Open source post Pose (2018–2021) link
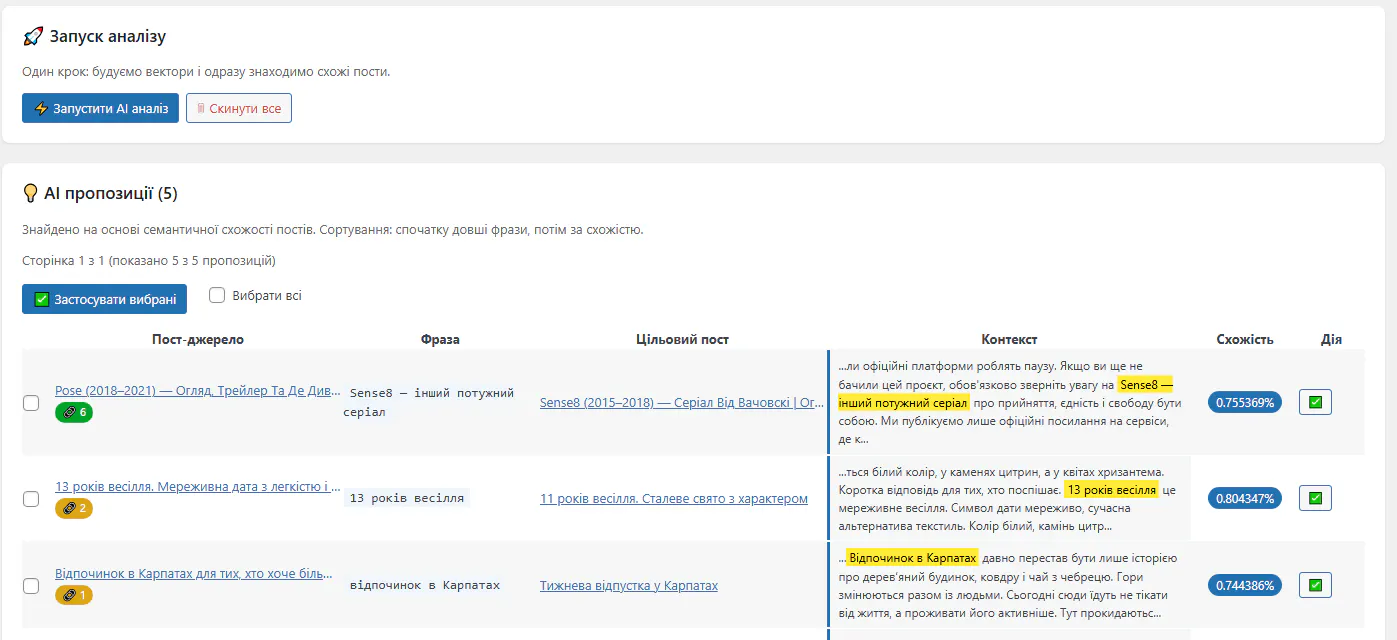The width and height of the screenshot is (1397, 640). (197, 390)
